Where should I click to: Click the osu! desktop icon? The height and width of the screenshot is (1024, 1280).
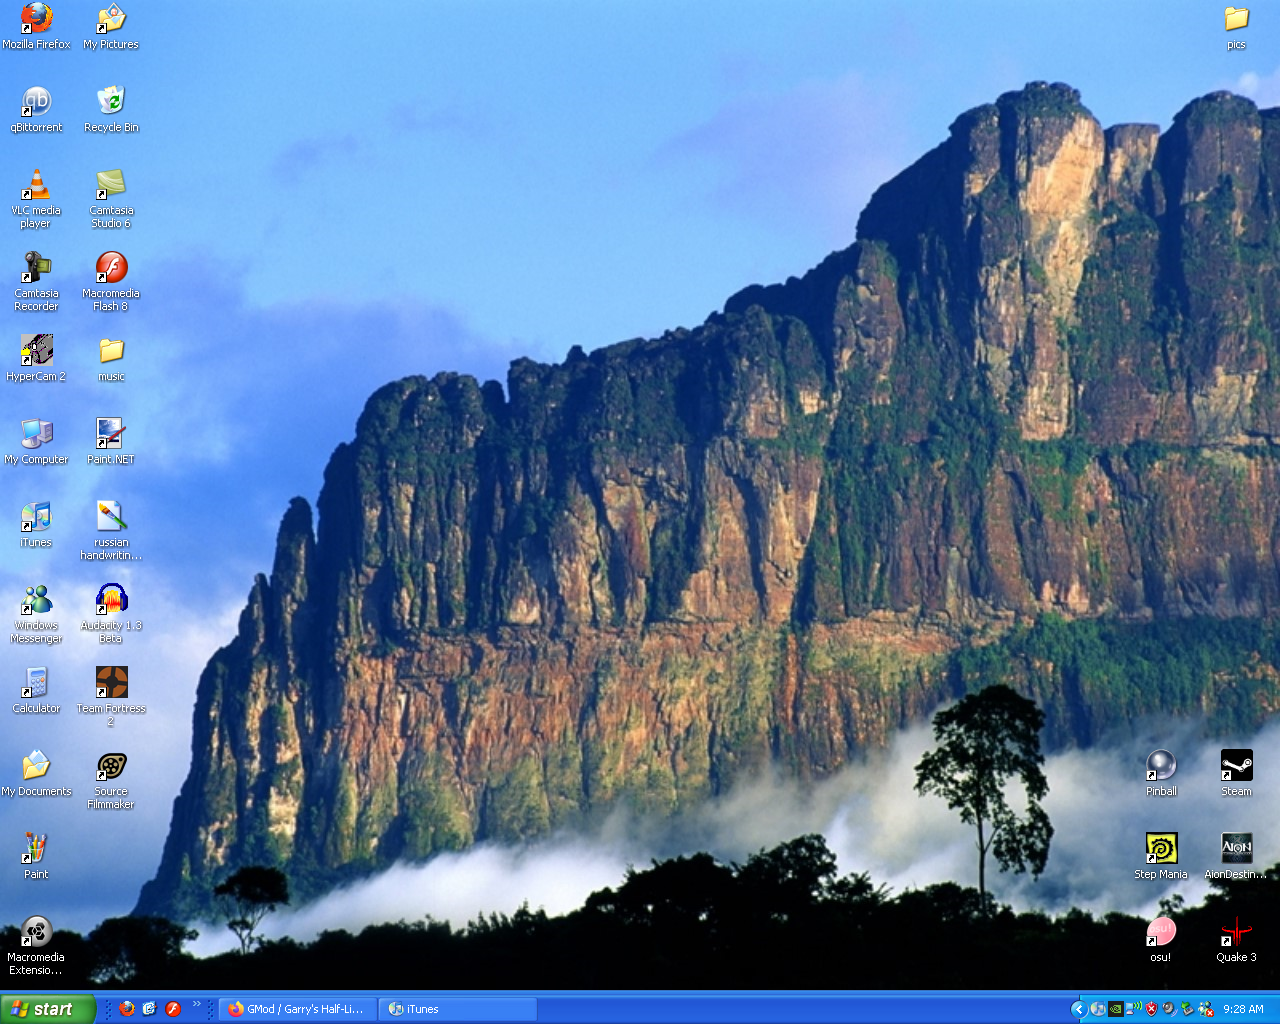(1160, 932)
